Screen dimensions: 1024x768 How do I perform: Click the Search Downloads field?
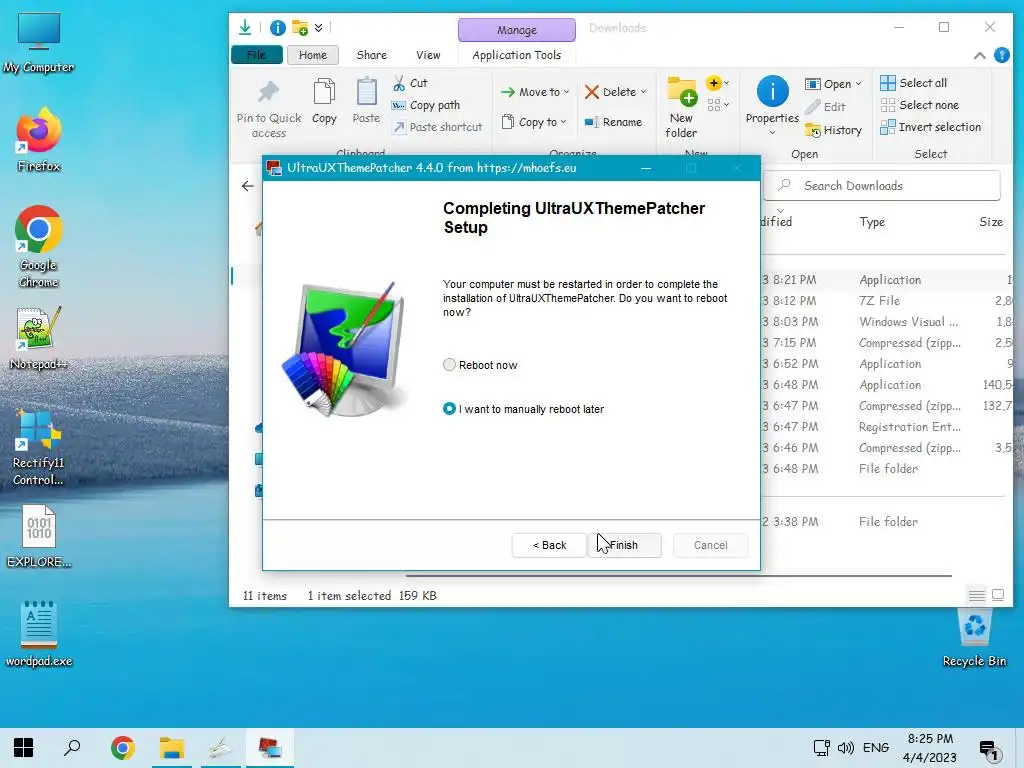[x=881, y=186]
